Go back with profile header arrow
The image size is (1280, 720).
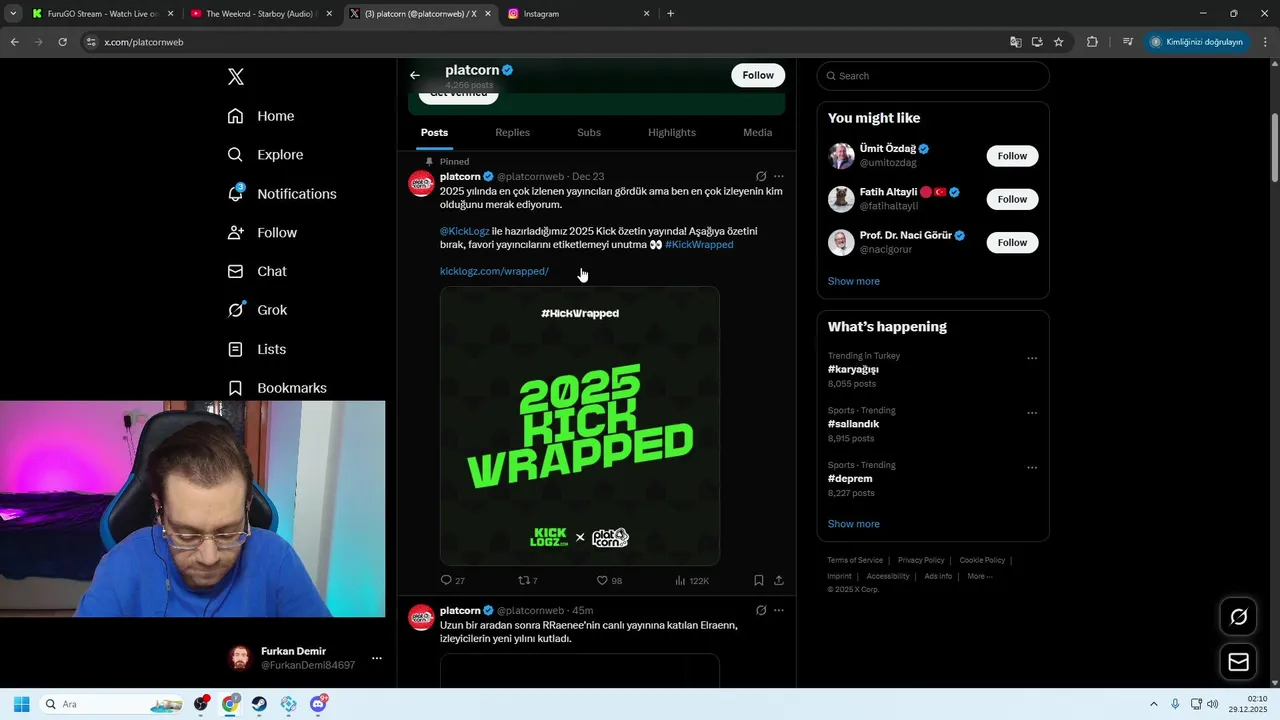click(x=415, y=75)
